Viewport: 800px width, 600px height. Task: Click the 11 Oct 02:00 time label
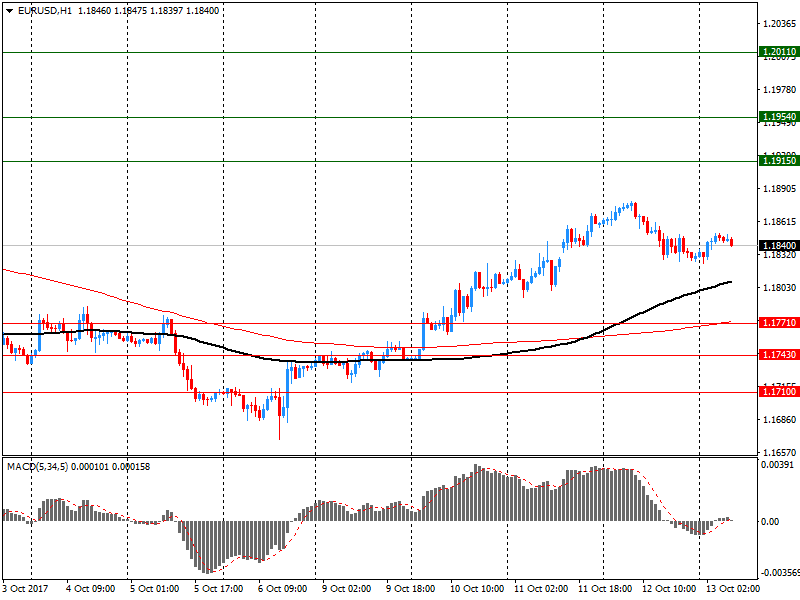[x=541, y=589]
